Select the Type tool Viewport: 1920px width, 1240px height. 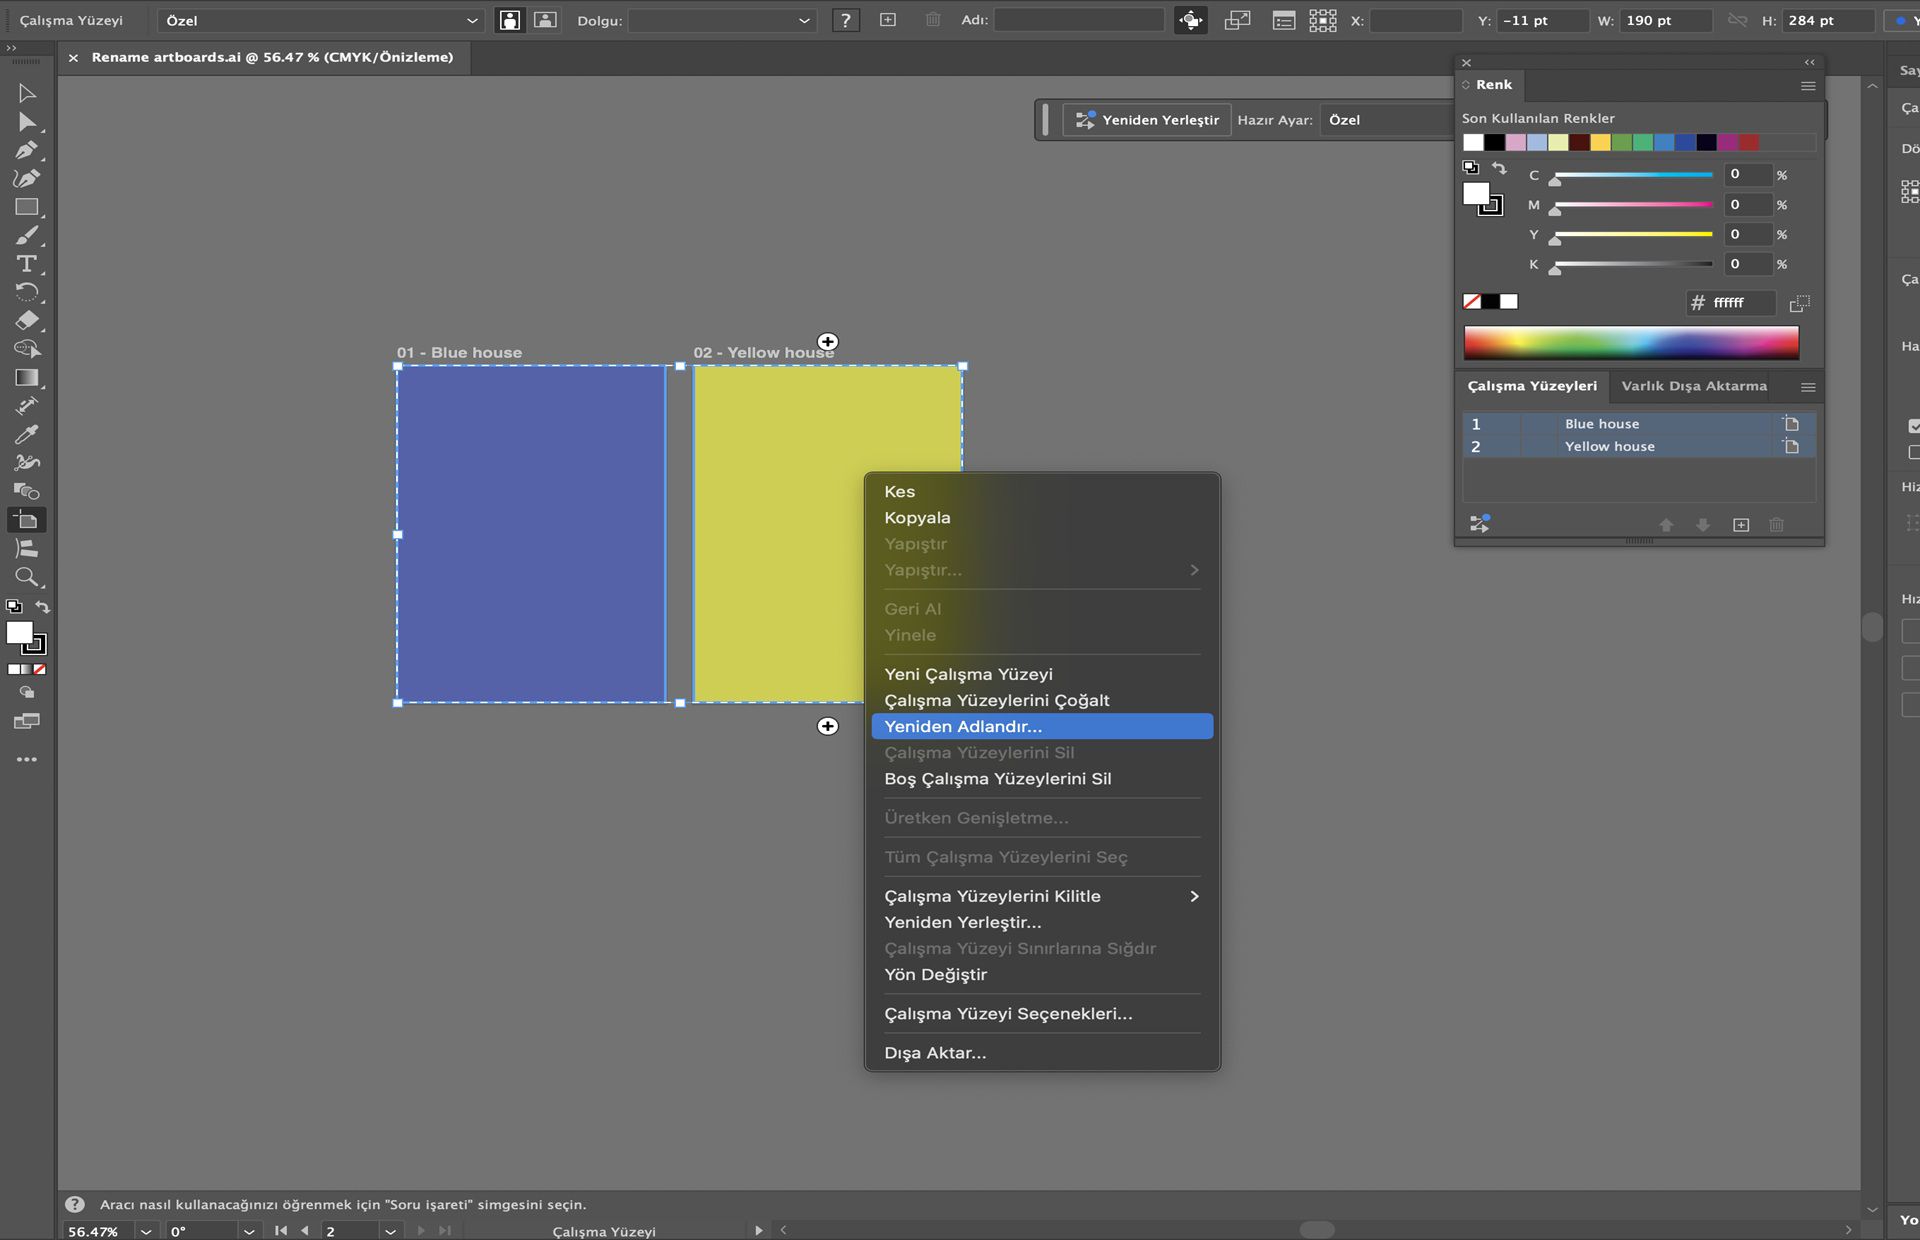point(26,264)
